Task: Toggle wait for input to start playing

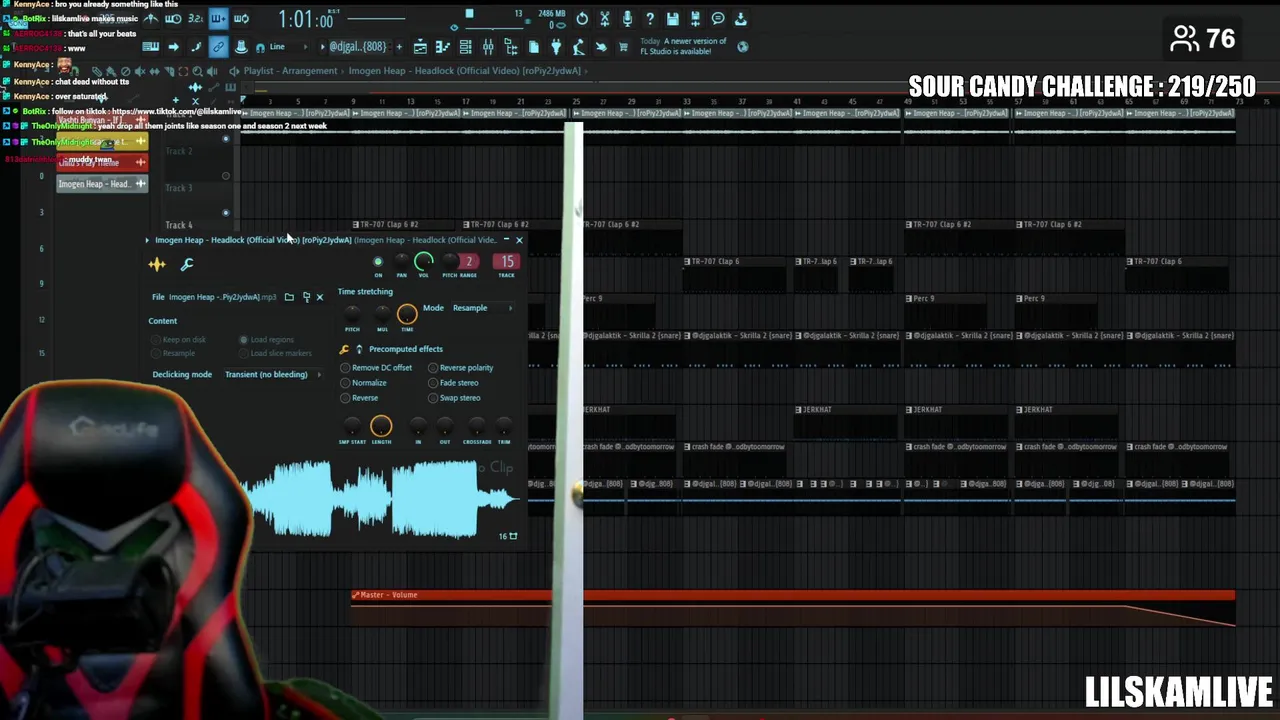Action: coord(173,19)
